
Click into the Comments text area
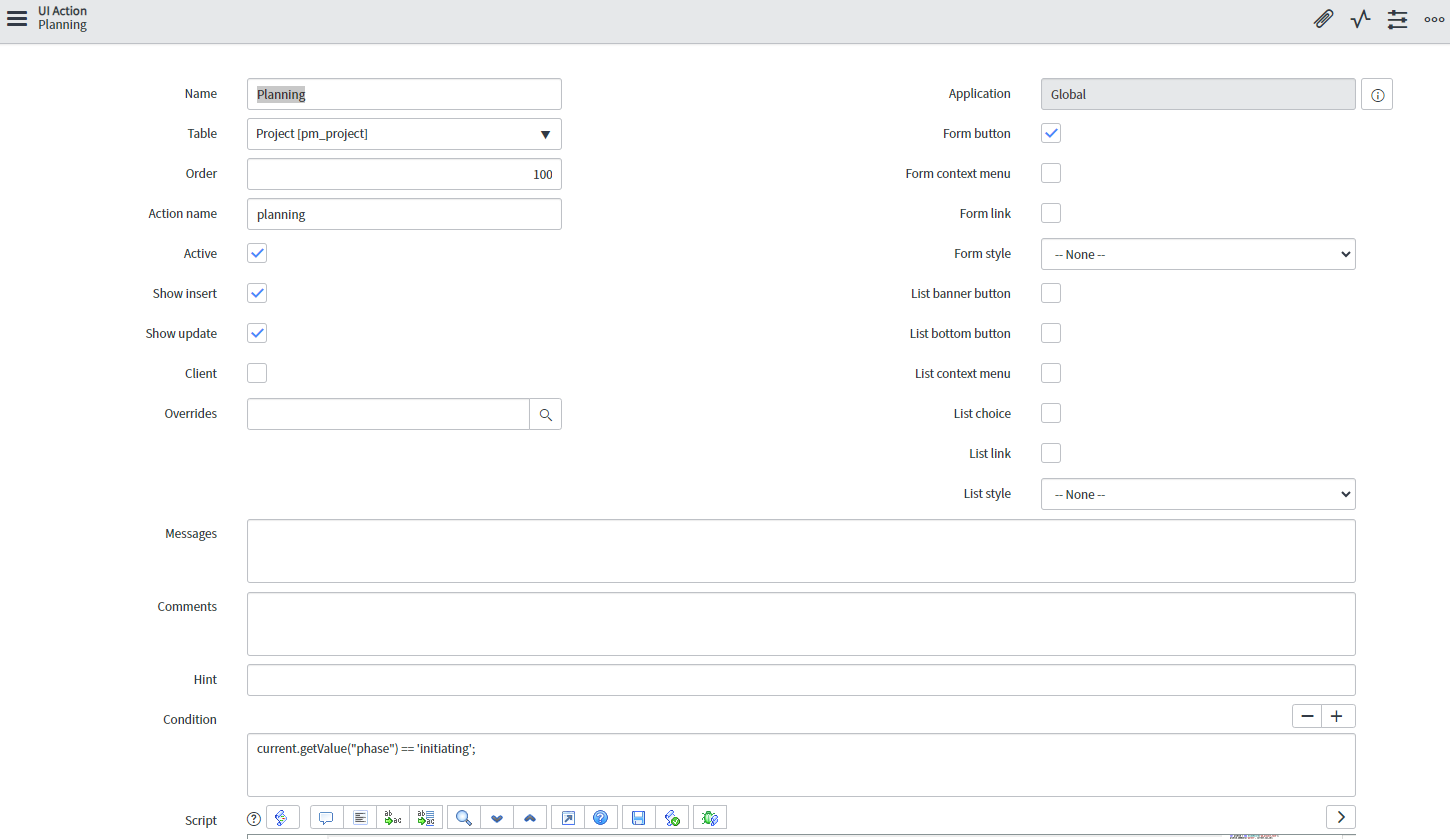(801, 624)
